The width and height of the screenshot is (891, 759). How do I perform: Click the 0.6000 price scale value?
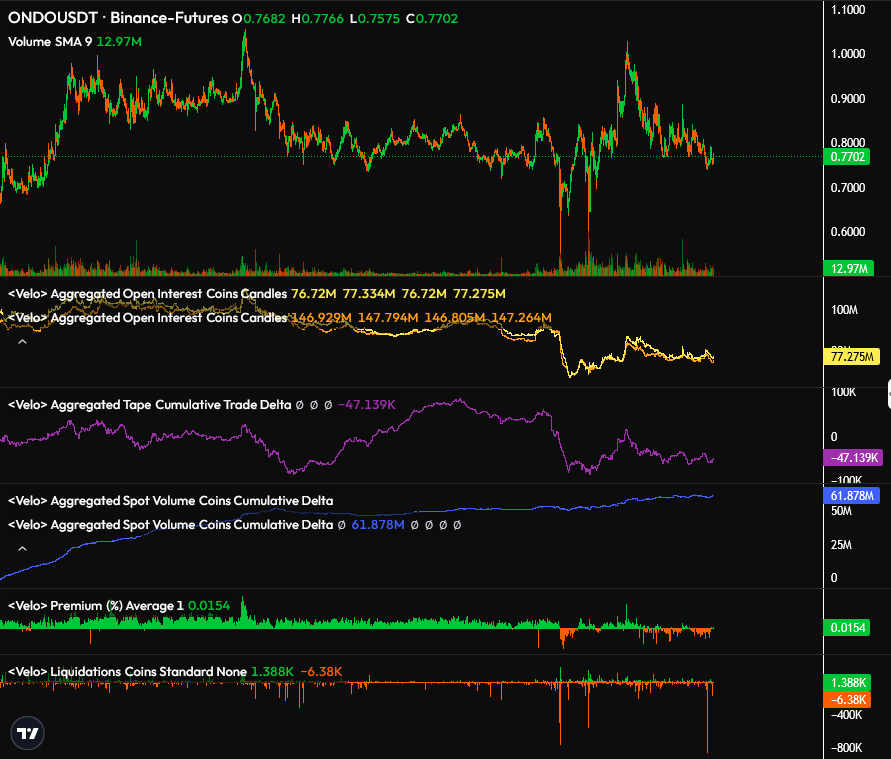coord(848,232)
